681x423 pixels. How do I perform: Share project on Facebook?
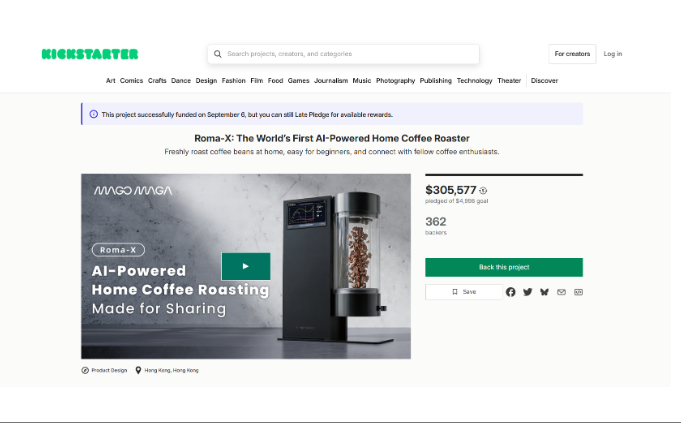[510, 292]
